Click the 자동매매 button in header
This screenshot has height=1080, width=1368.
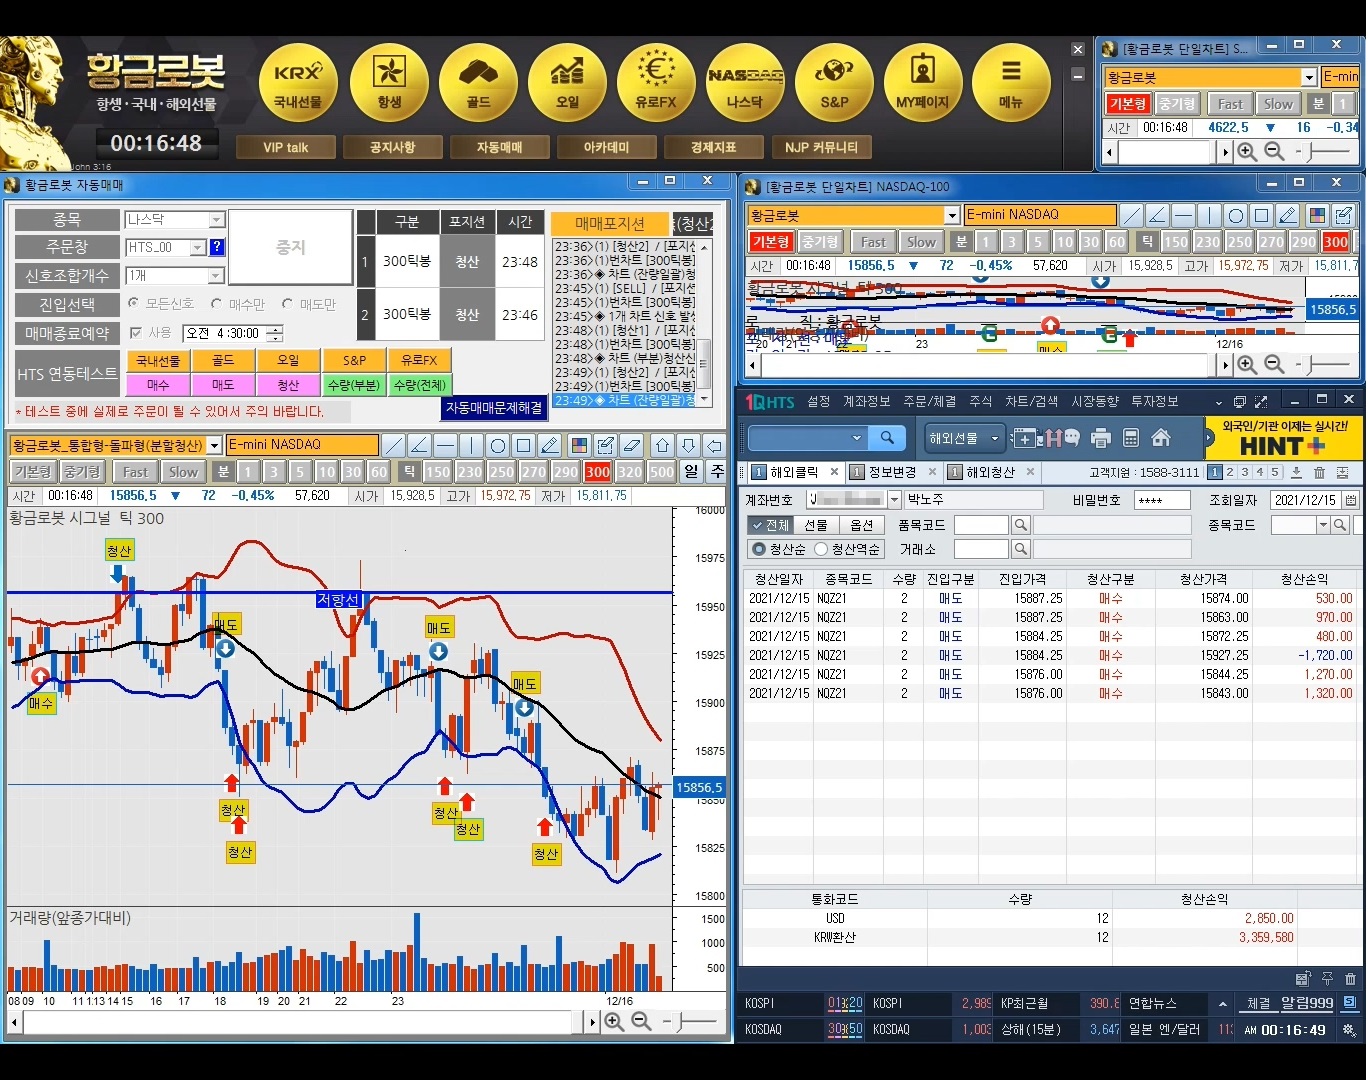click(x=500, y=147)
